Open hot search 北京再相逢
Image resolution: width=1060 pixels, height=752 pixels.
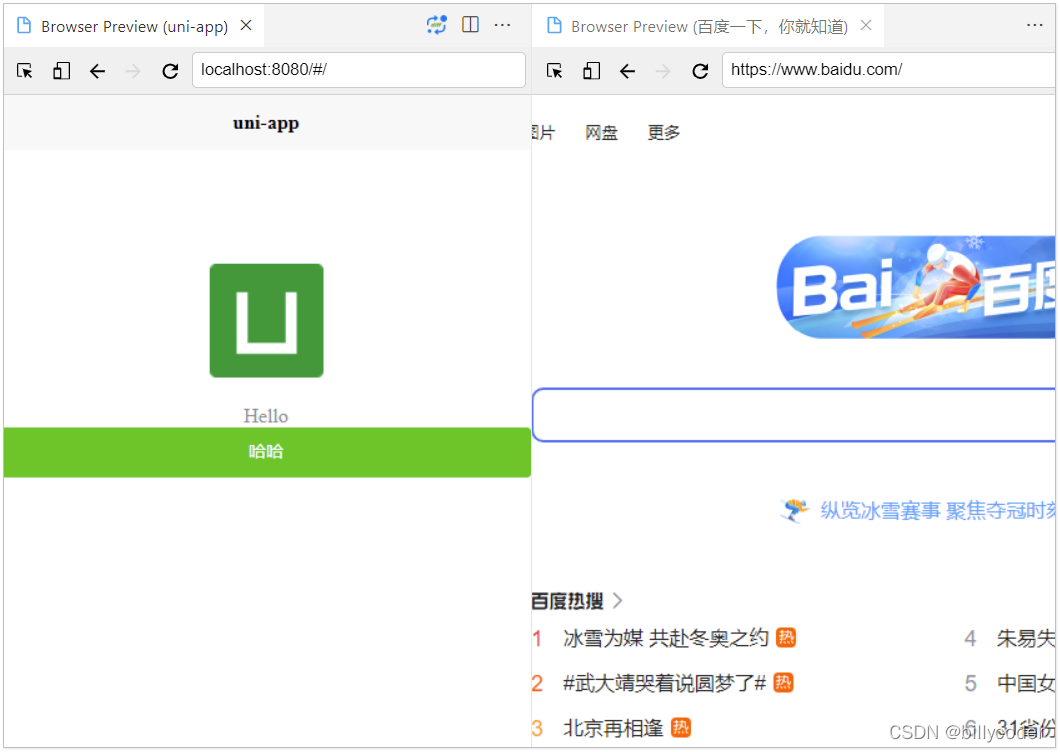coord(613,728)
